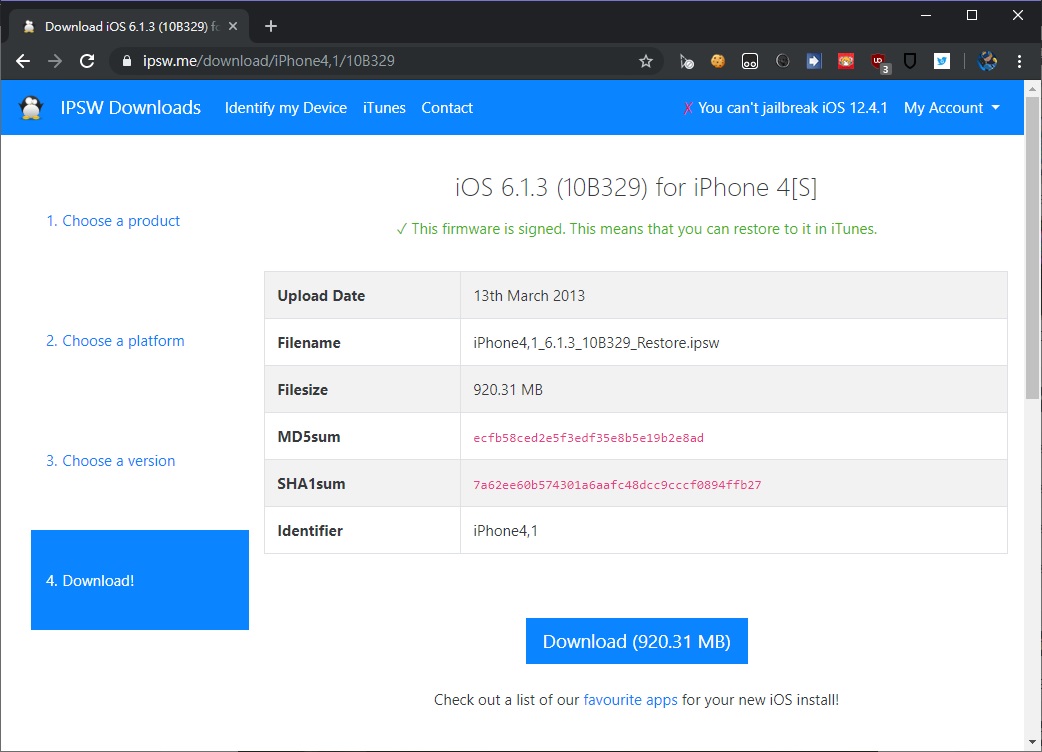Click the IPSW Downloads penguin logo
Viewport: 1042px width, 752px height.
[x=31, y=107]
